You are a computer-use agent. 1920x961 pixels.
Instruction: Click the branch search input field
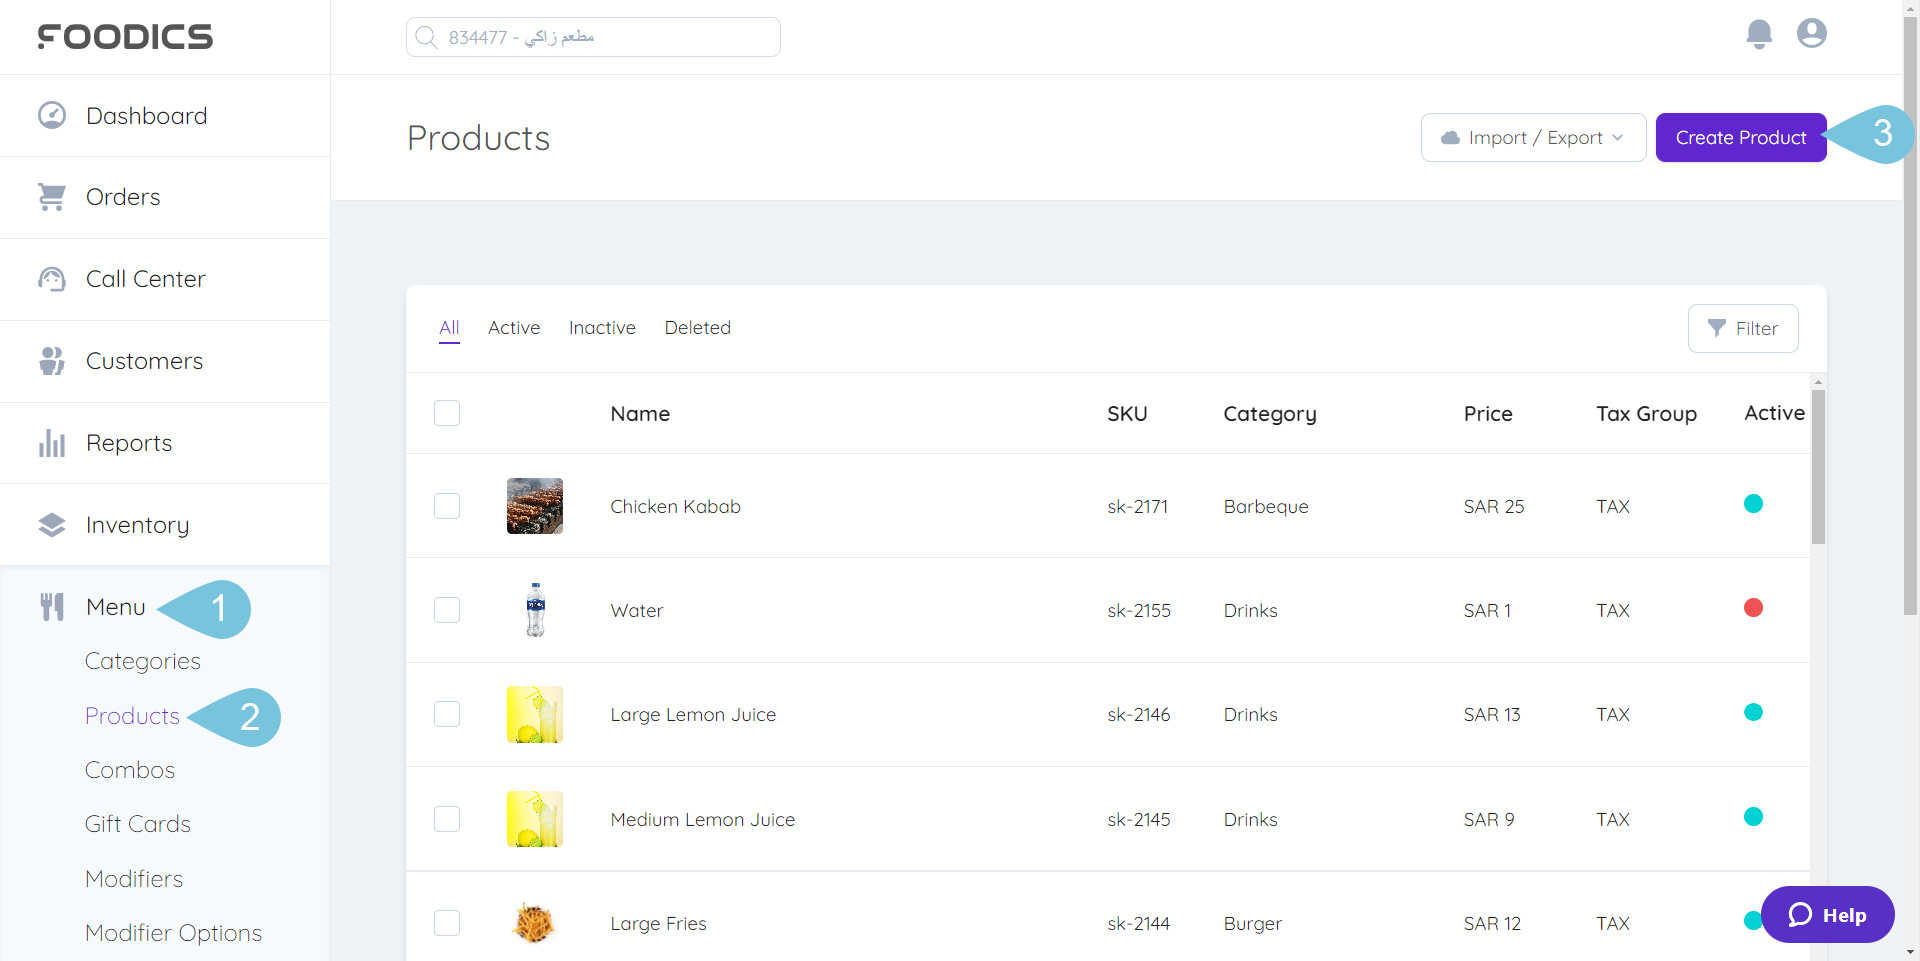point(592,36)
